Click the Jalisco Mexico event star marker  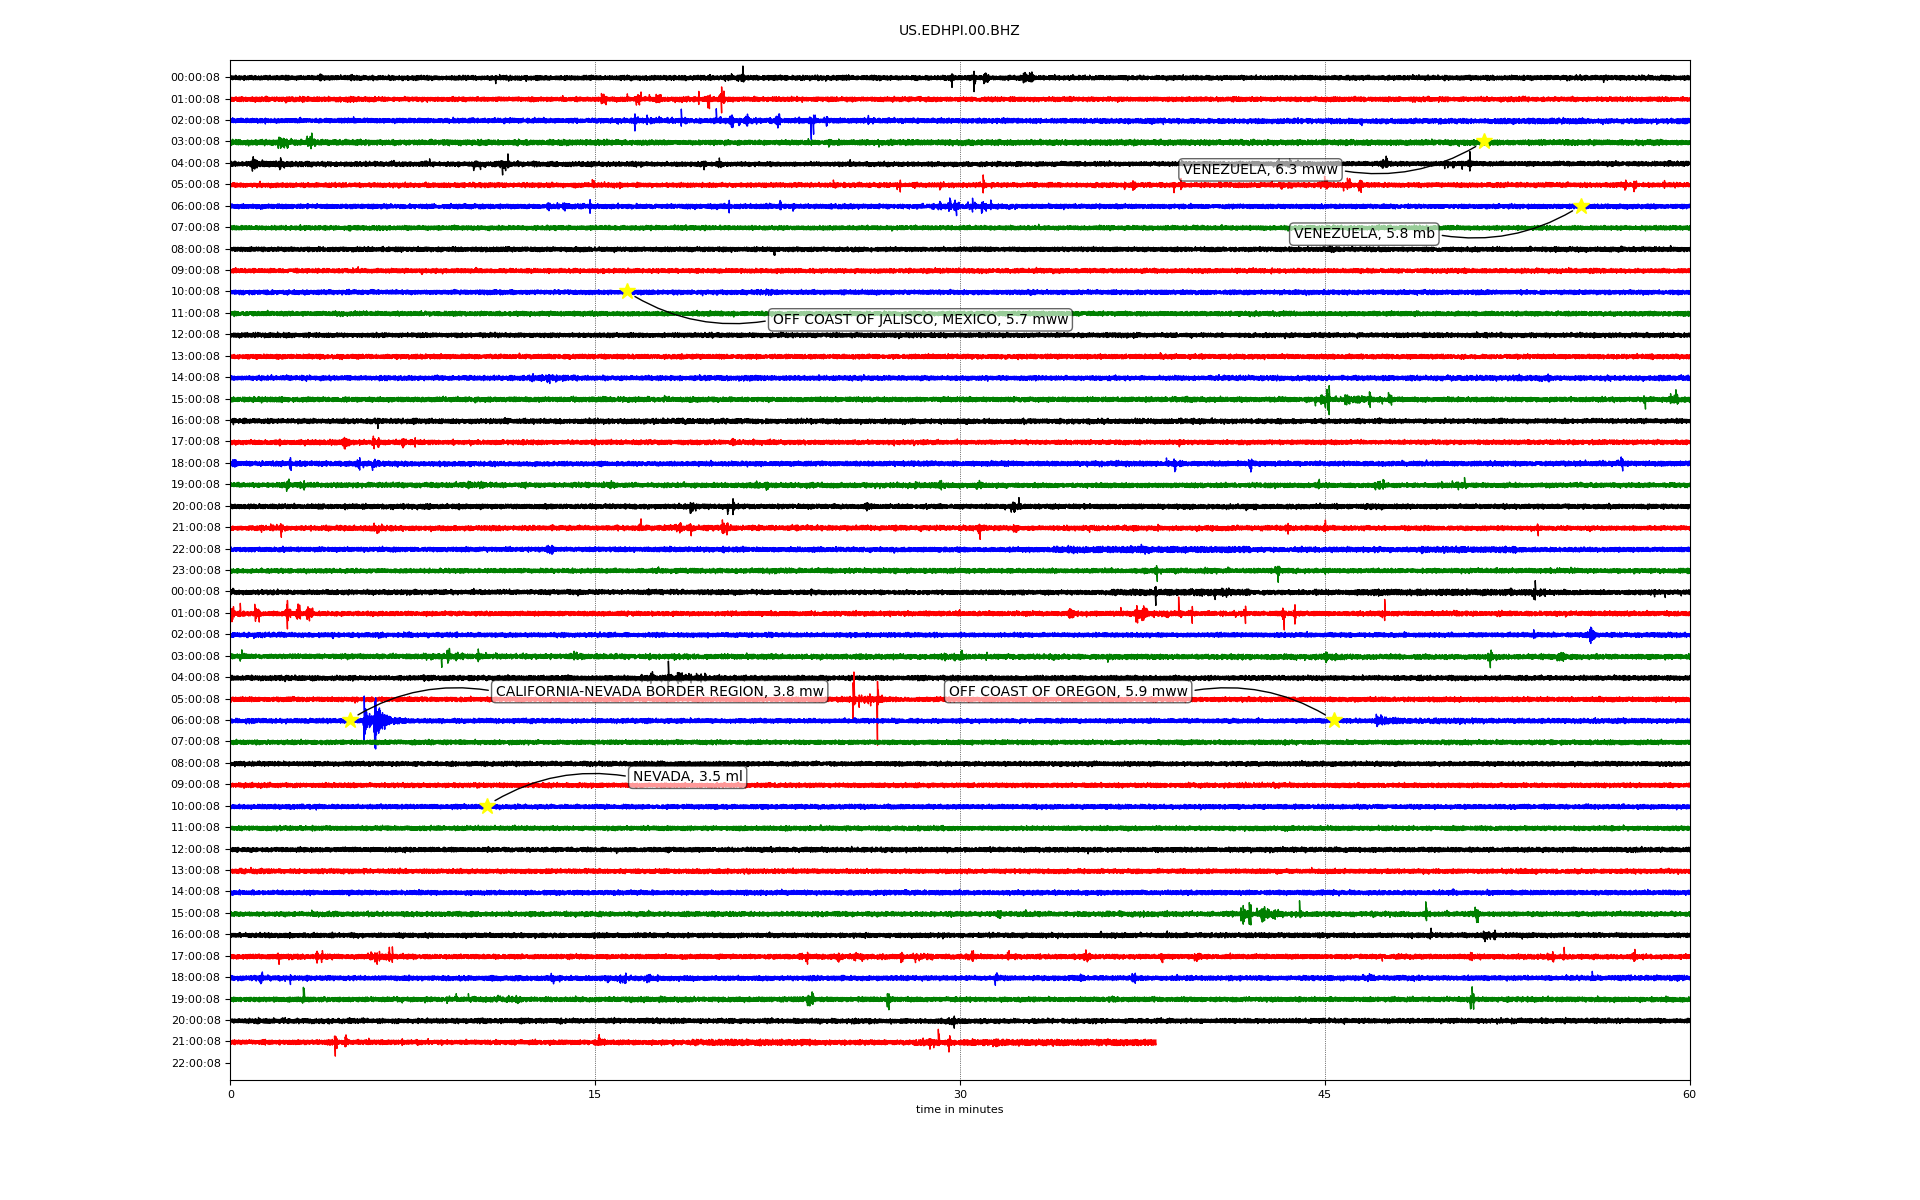click(627, 292)
